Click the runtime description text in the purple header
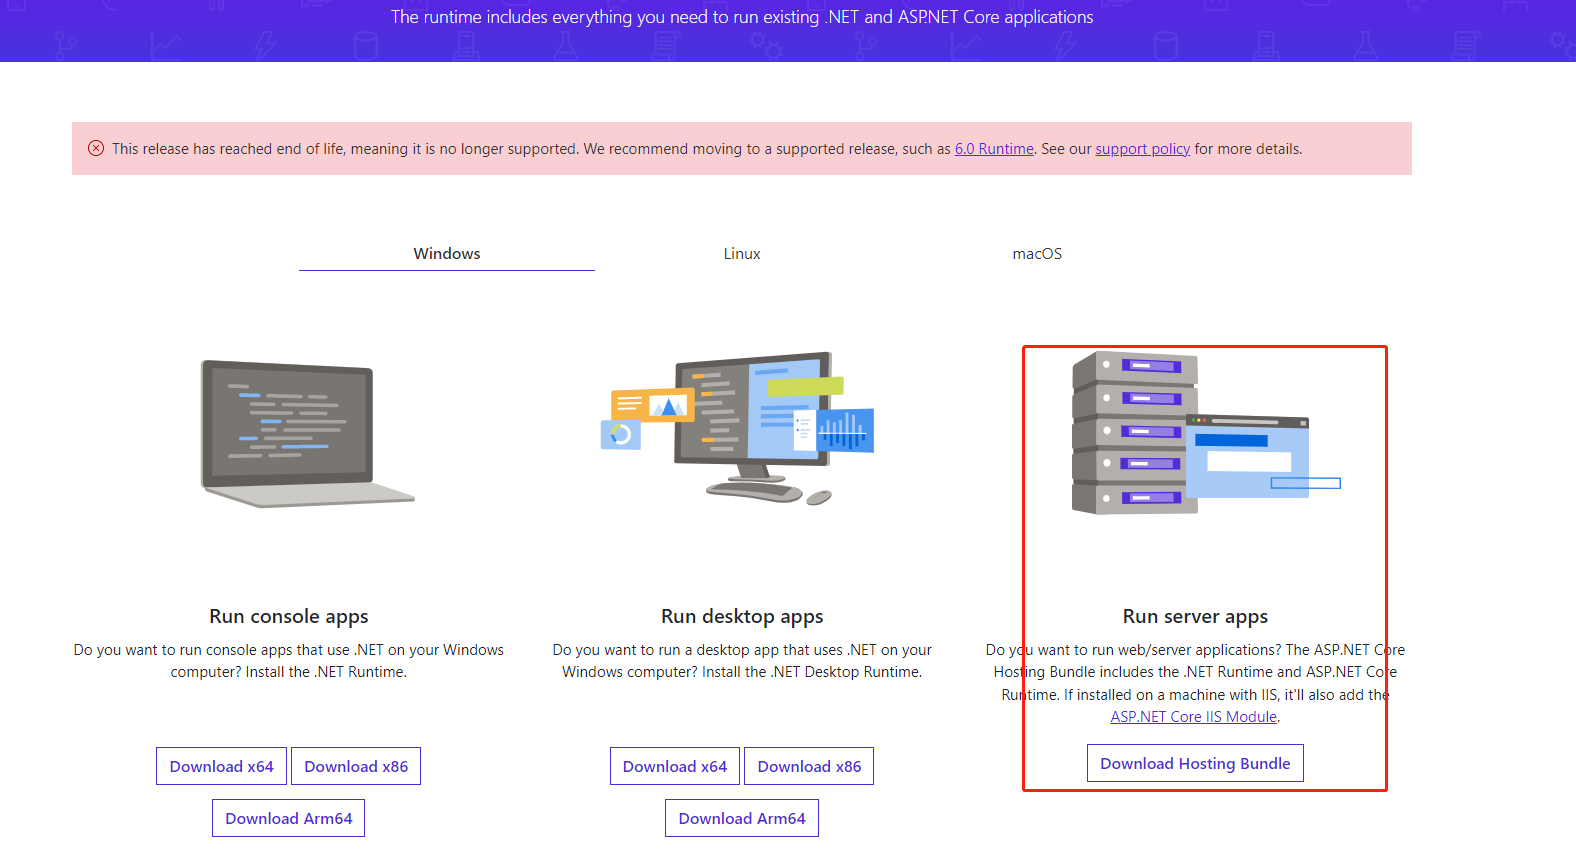The width and height of the screenshot is (1576, 851). pos(742,17)
